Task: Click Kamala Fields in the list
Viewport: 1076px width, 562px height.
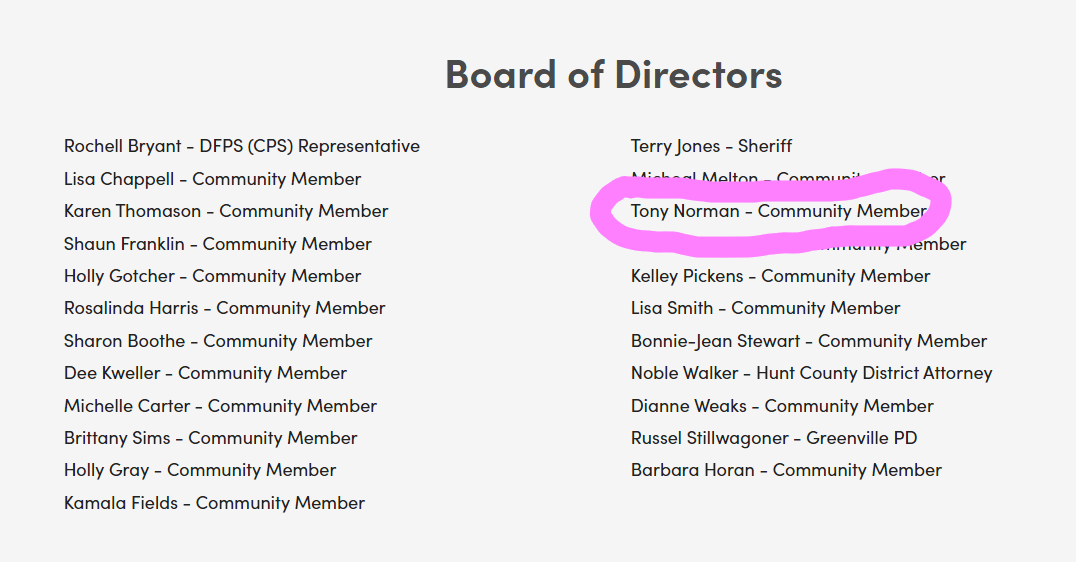Action: (214, 503)
